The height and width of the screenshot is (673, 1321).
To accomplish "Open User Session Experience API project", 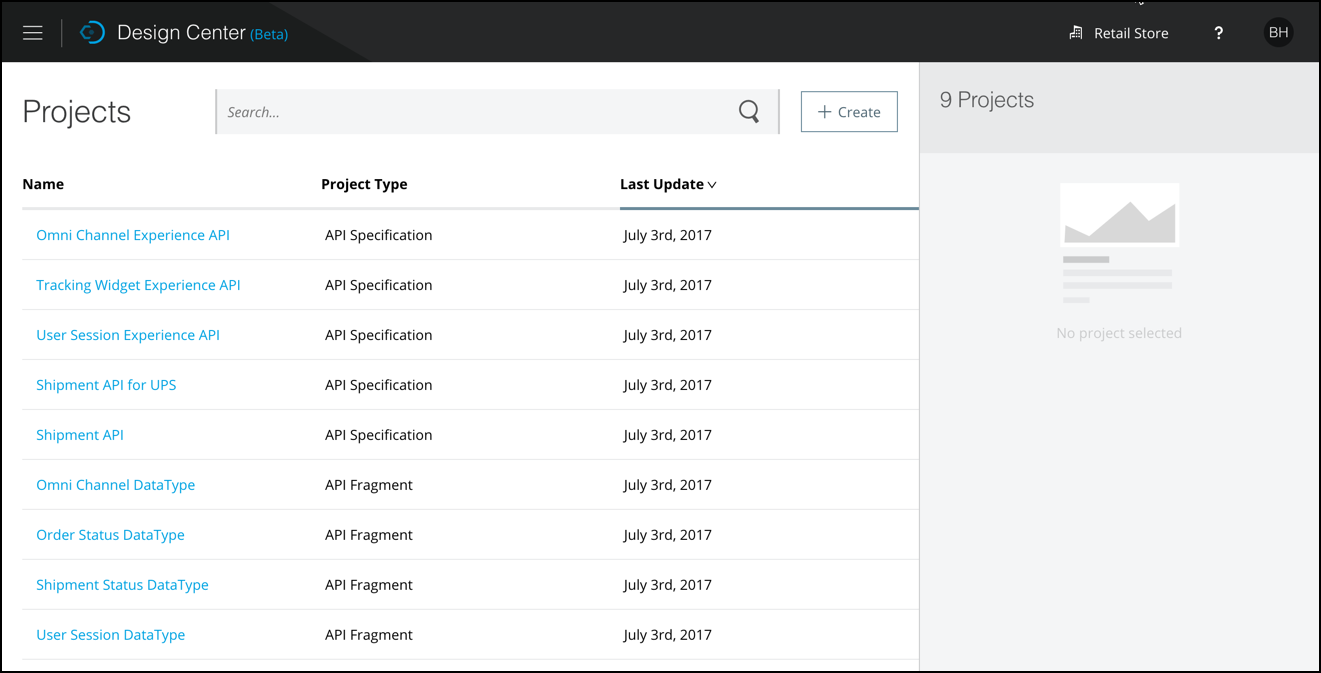I will (128, 335).
